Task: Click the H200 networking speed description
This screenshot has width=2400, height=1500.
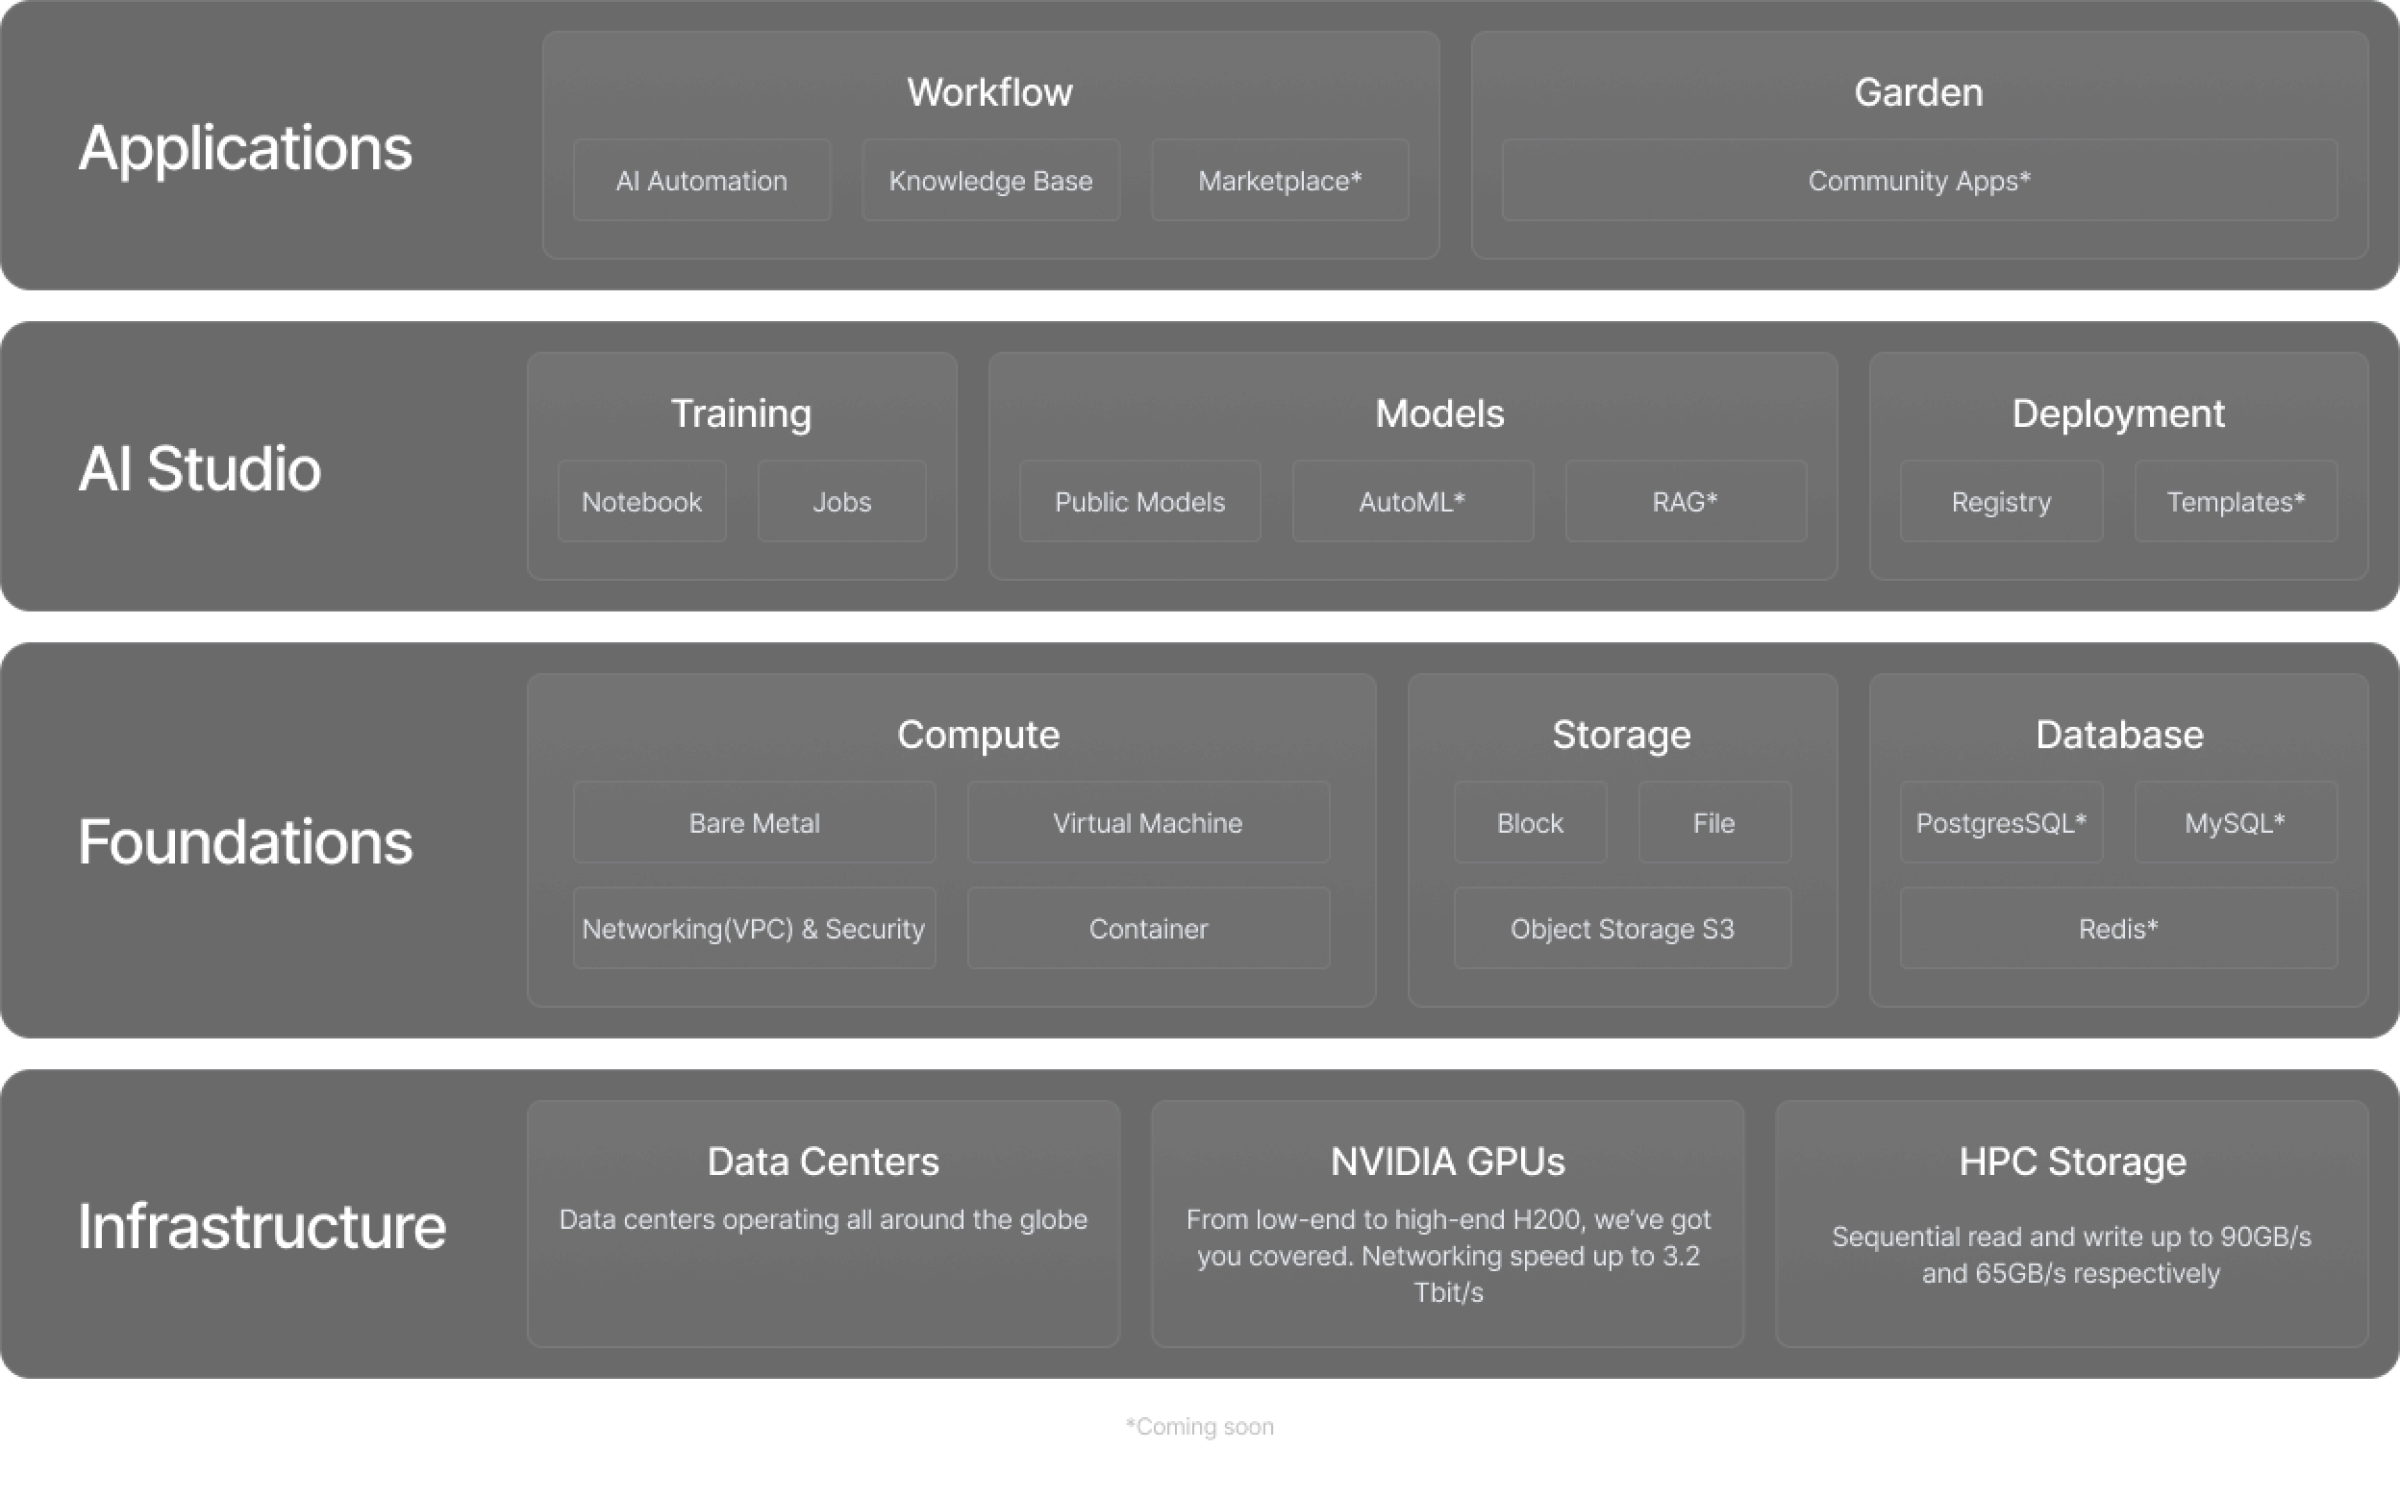Action: pyautogui.click(x=1448, y=1255)
